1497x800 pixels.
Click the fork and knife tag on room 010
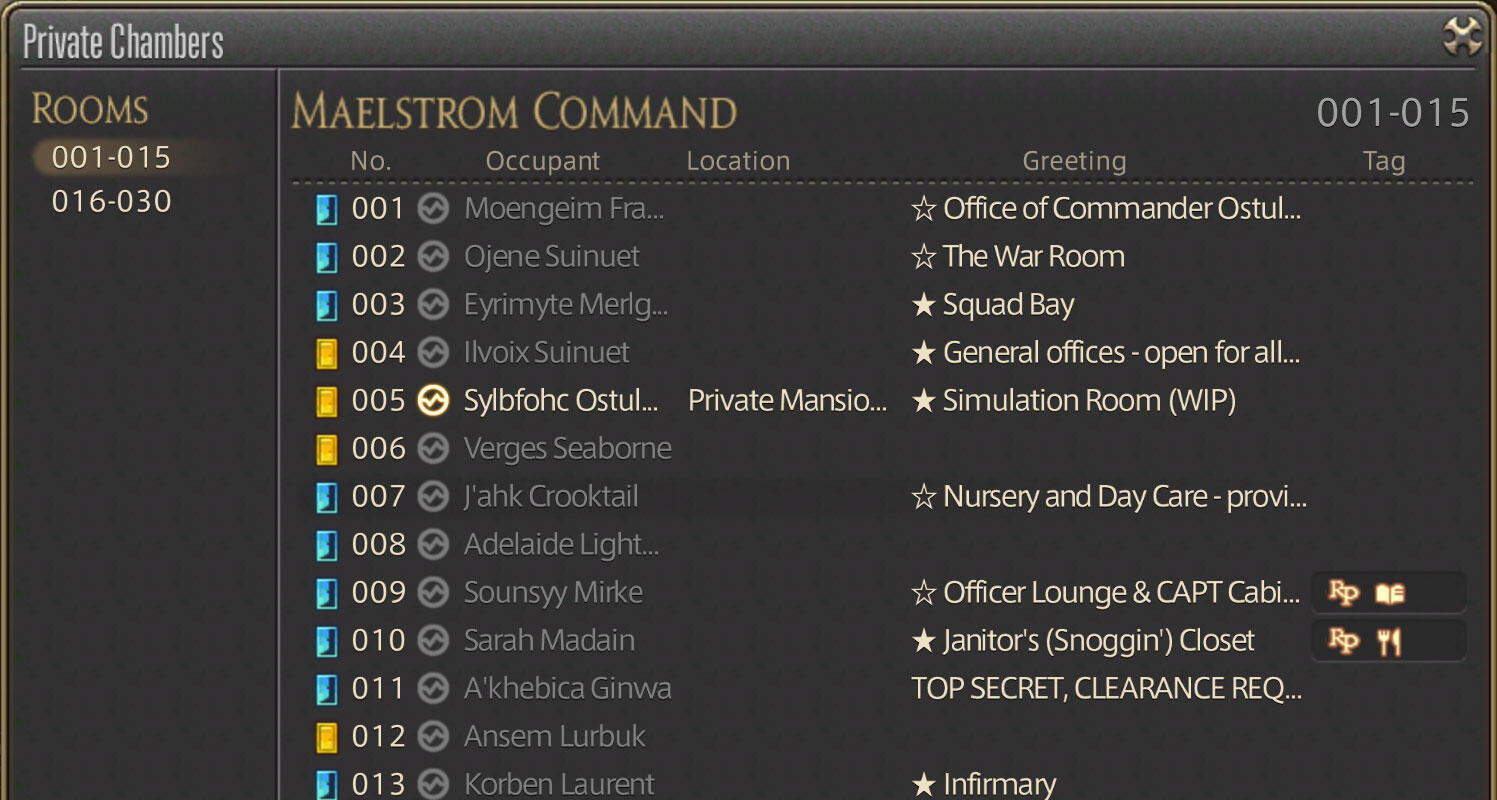[1389, 642]
